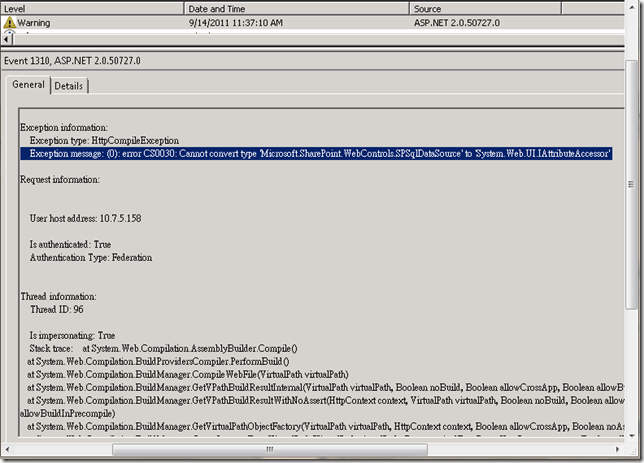Screen dimensions: 644x463
Task: Click the BuildProvidersCompiler.PerformBuild() stack line
Action: pyautogui.click(x=158, y=362)
